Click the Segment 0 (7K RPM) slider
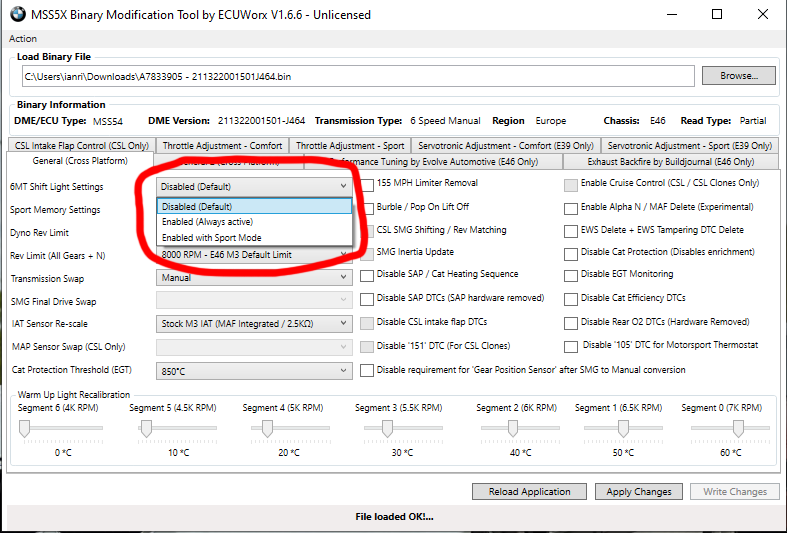Image resolution: width=787 pixels, height=533 pixels. 738,428
